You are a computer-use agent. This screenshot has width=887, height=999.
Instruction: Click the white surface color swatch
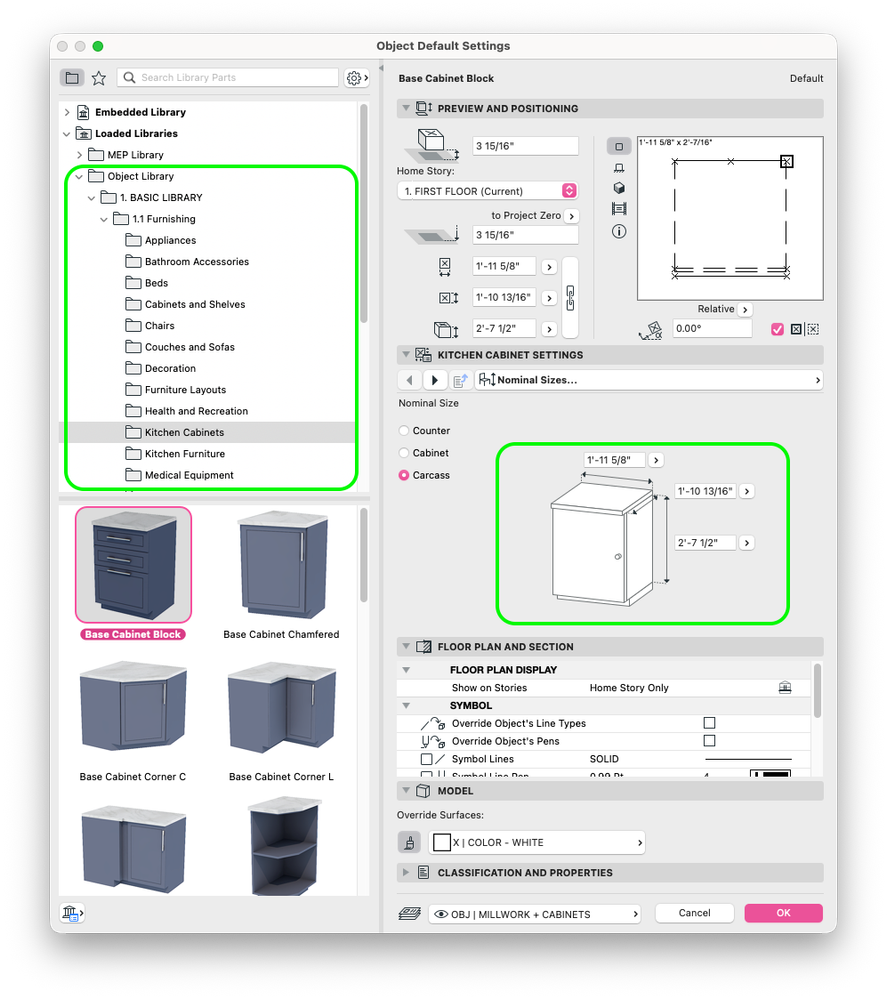click(442, 842)
